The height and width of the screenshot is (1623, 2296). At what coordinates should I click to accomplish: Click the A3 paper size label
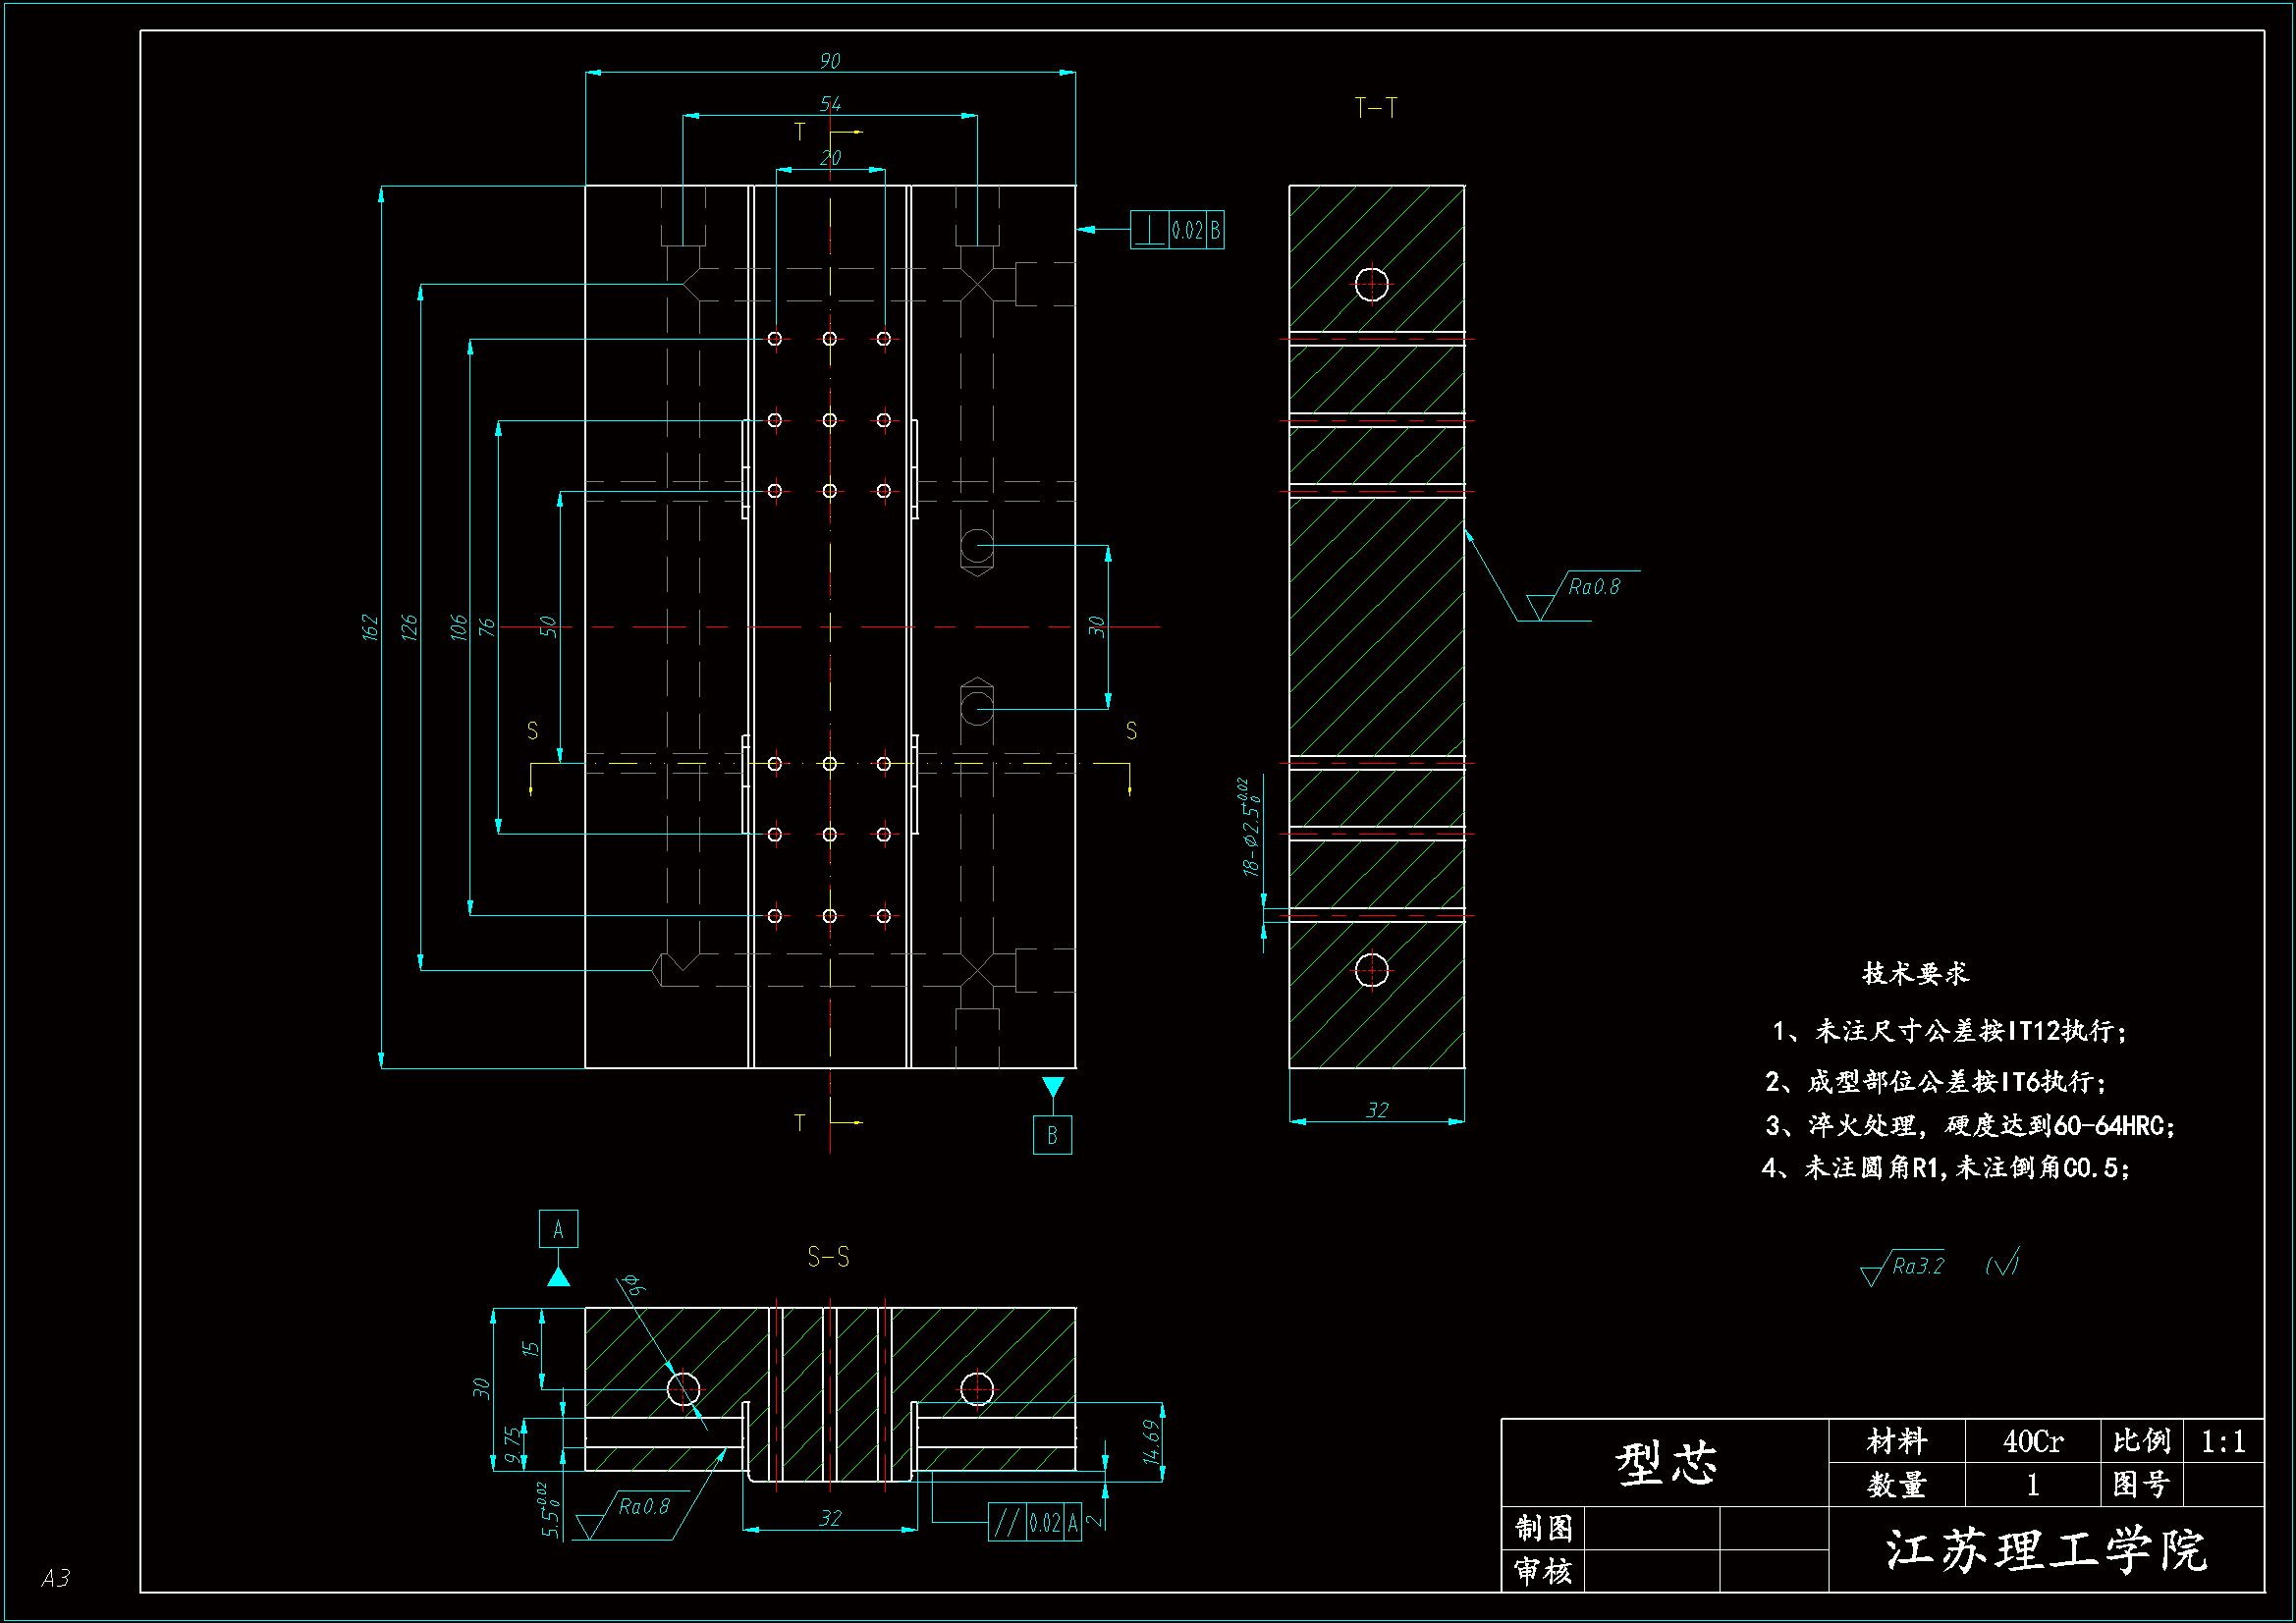56,1578
